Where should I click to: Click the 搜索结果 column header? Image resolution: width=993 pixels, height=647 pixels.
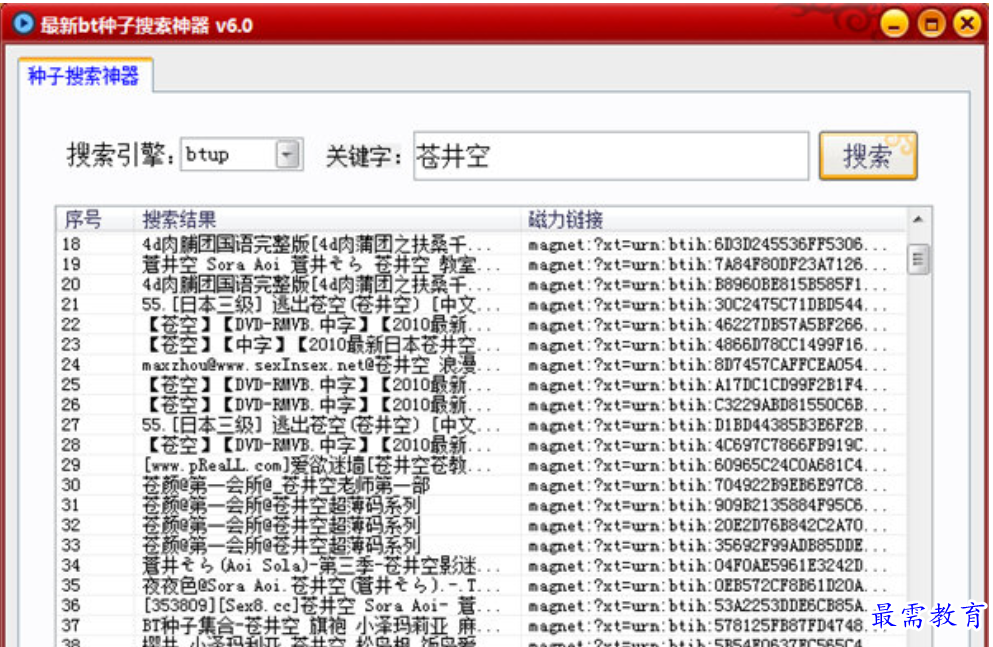click(327, 220)
